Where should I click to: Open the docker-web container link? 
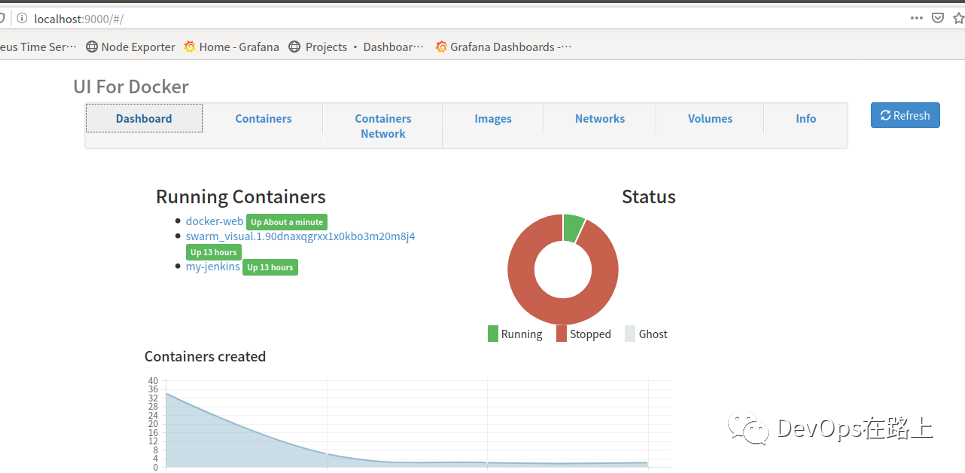point(214,221)
